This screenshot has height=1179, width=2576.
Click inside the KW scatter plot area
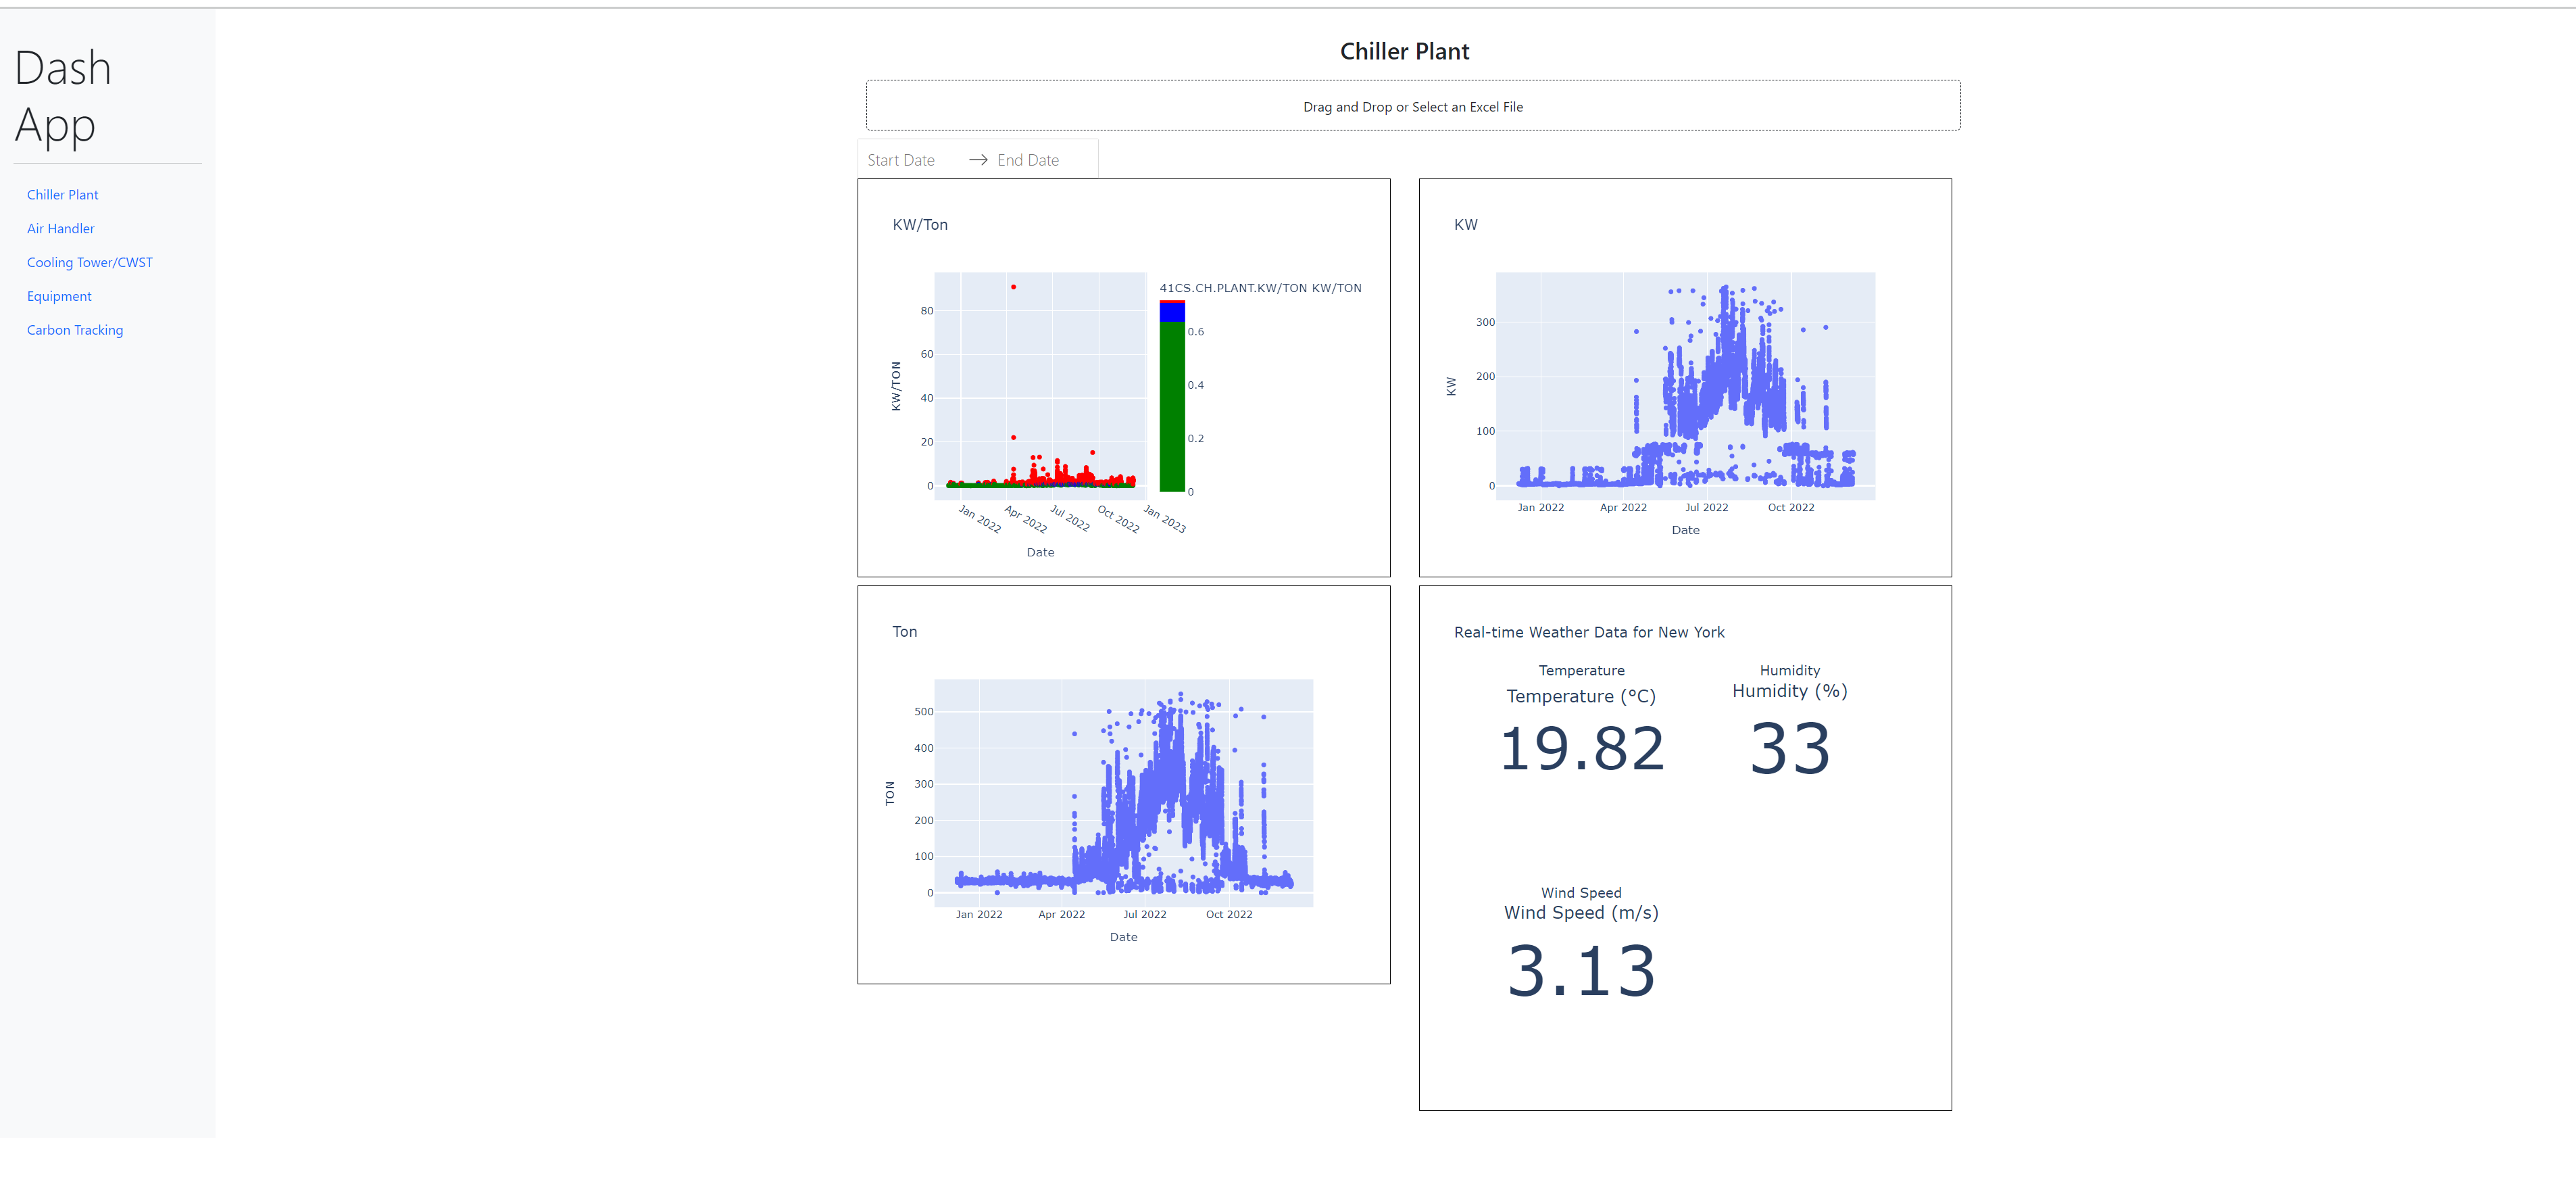(1685, 385)
